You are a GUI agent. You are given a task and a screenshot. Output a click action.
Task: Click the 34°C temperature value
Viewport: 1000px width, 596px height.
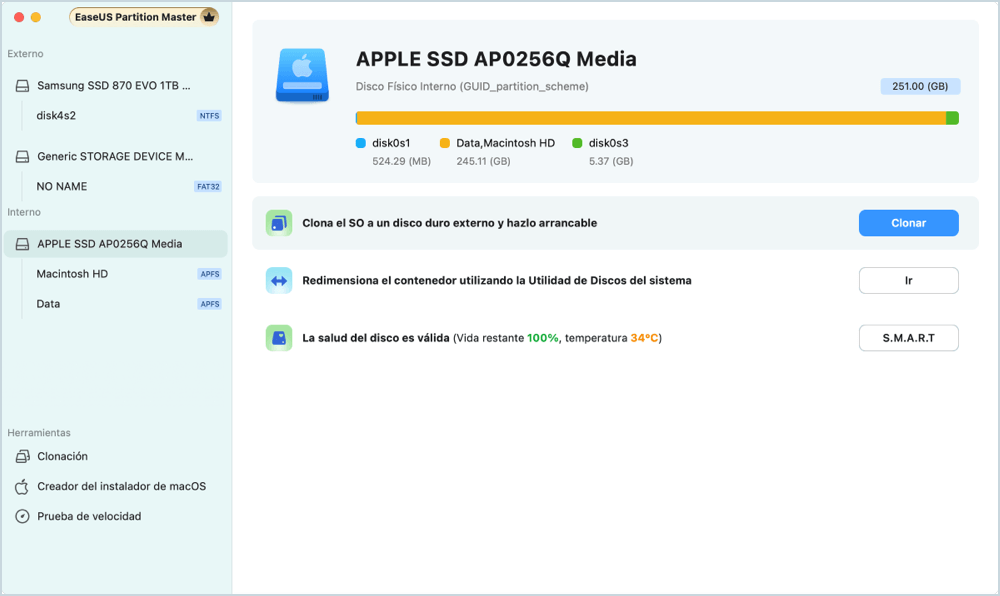(x=644, y=338)
